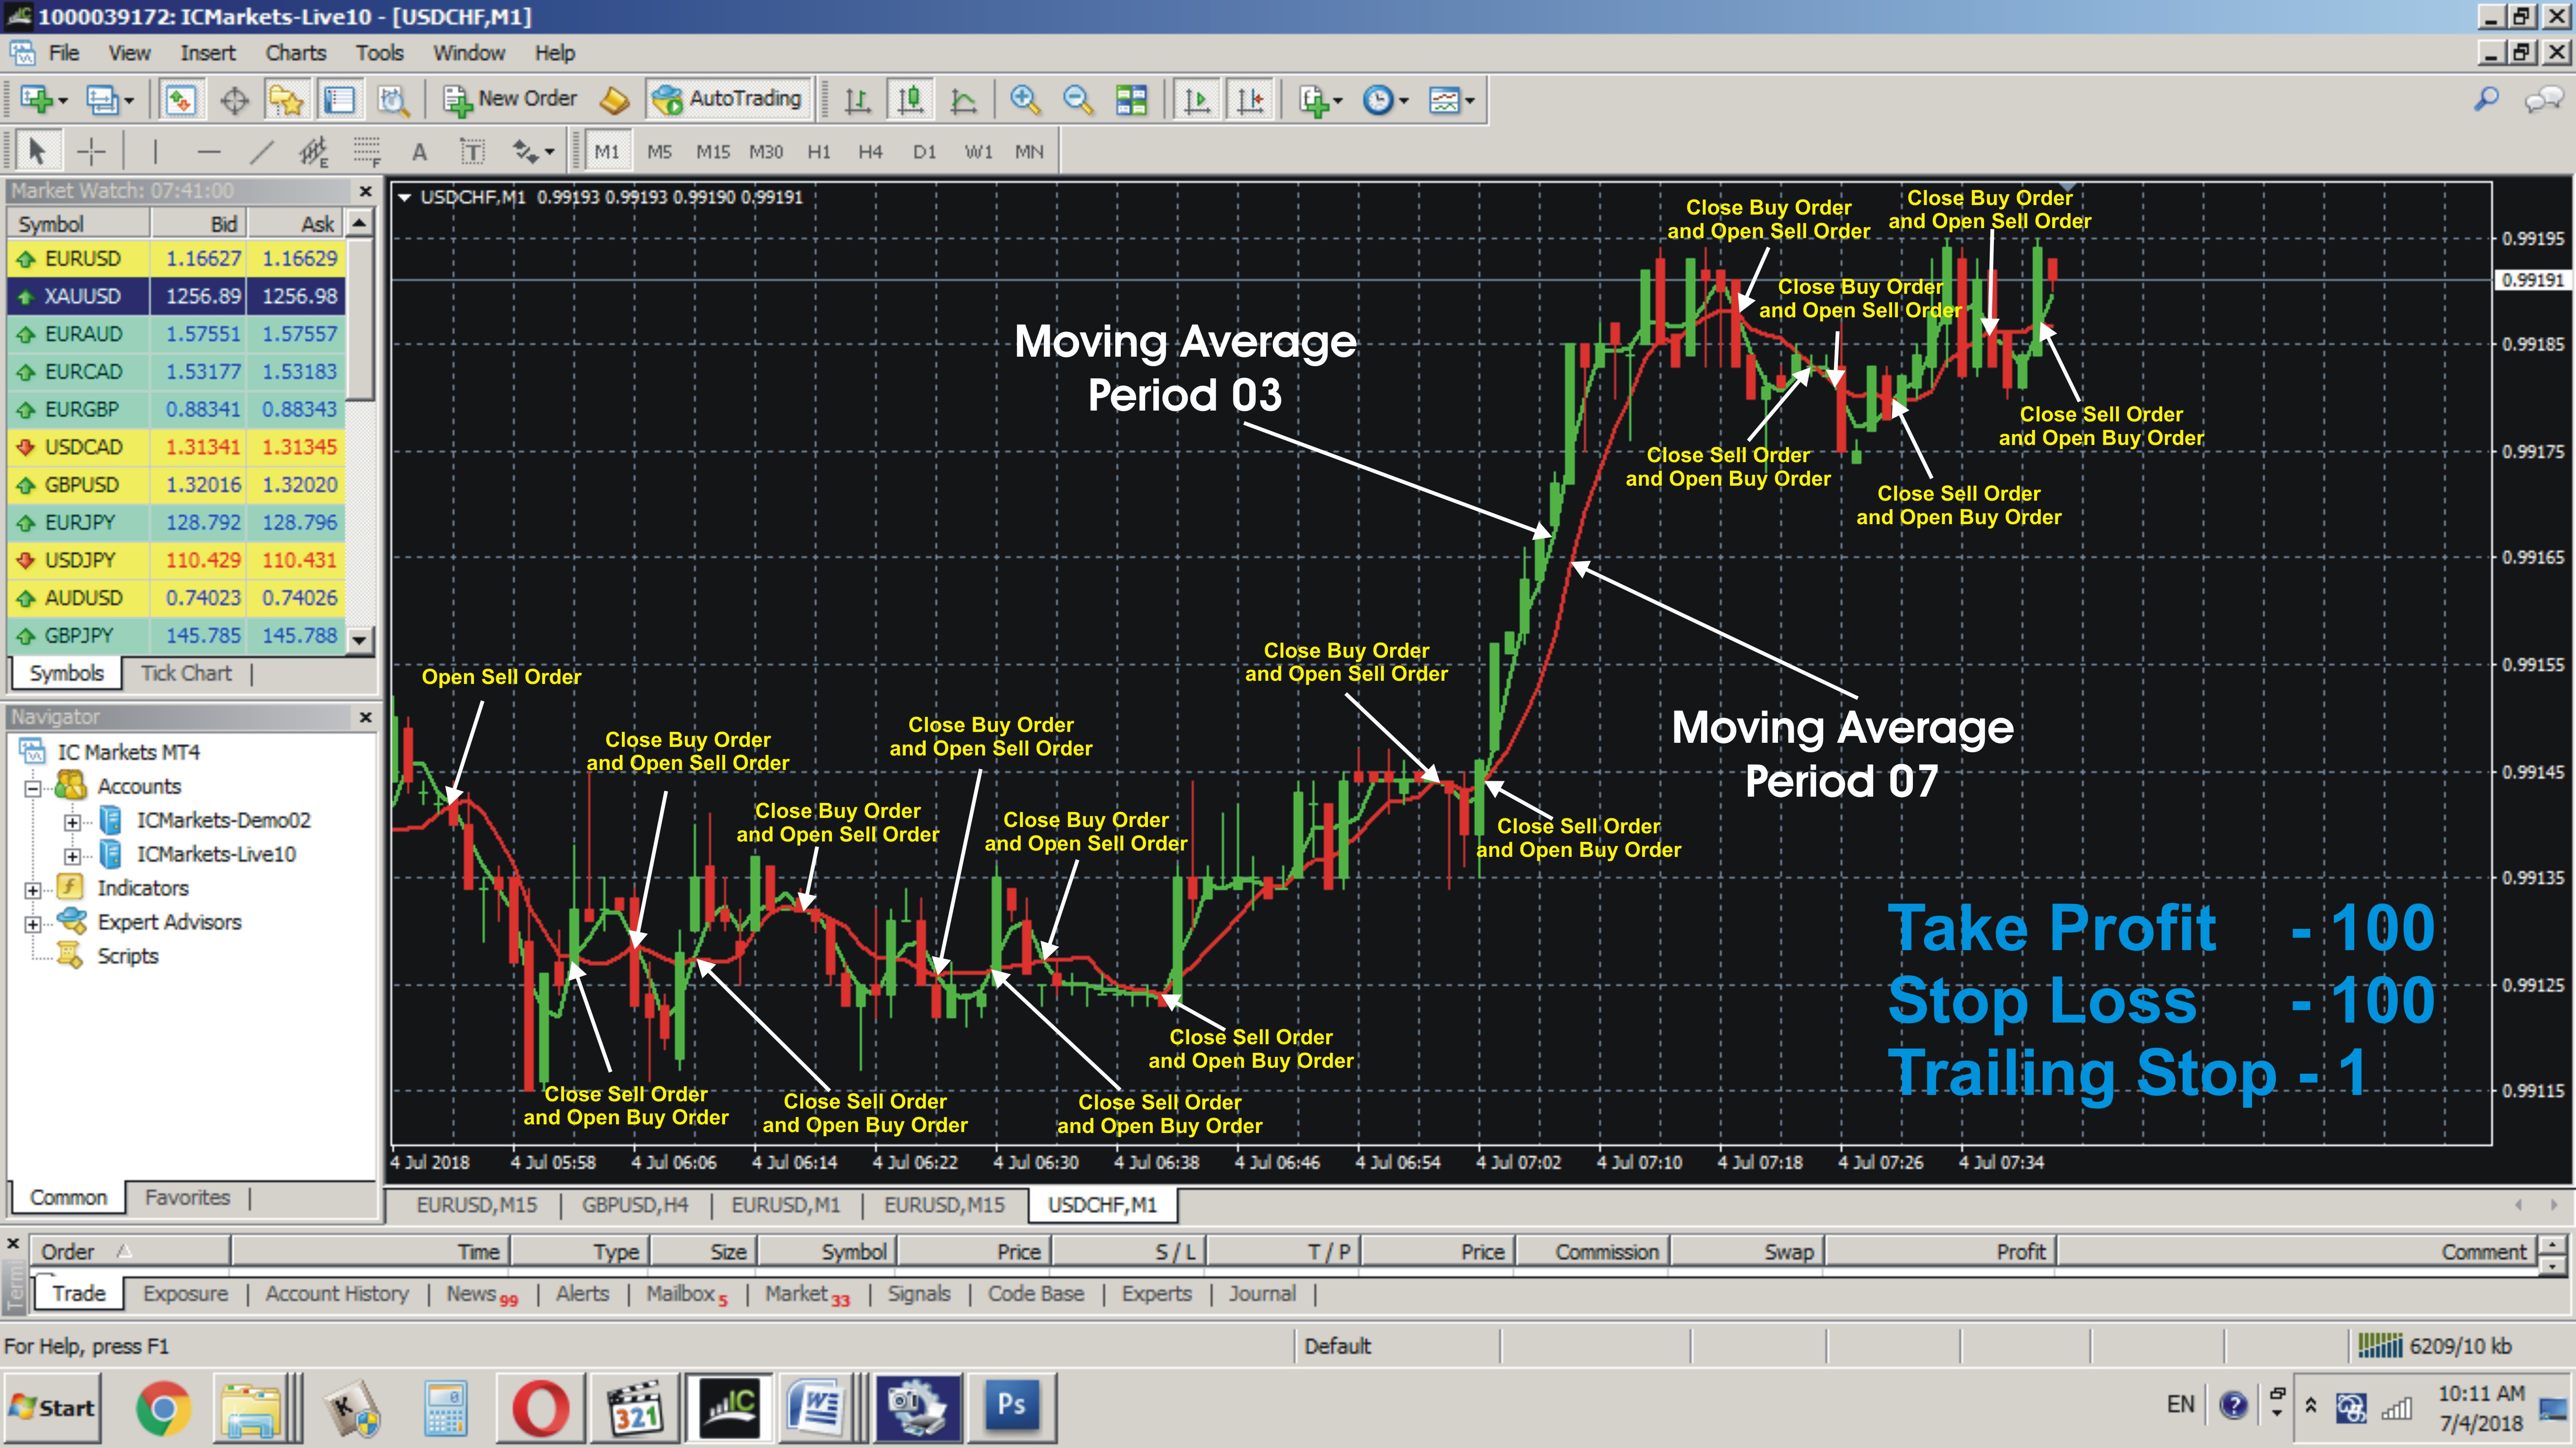Zoom out of the chart
2576x1448 pixels.
pyautogui.click(x=1078, y=100)
